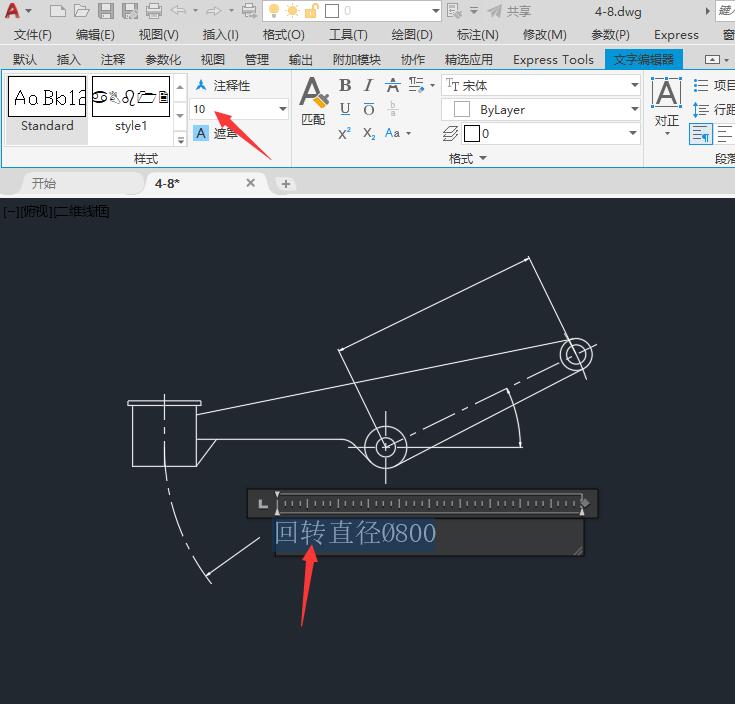
Task: Click the Redo arrow icon
Action: point(214,10)
